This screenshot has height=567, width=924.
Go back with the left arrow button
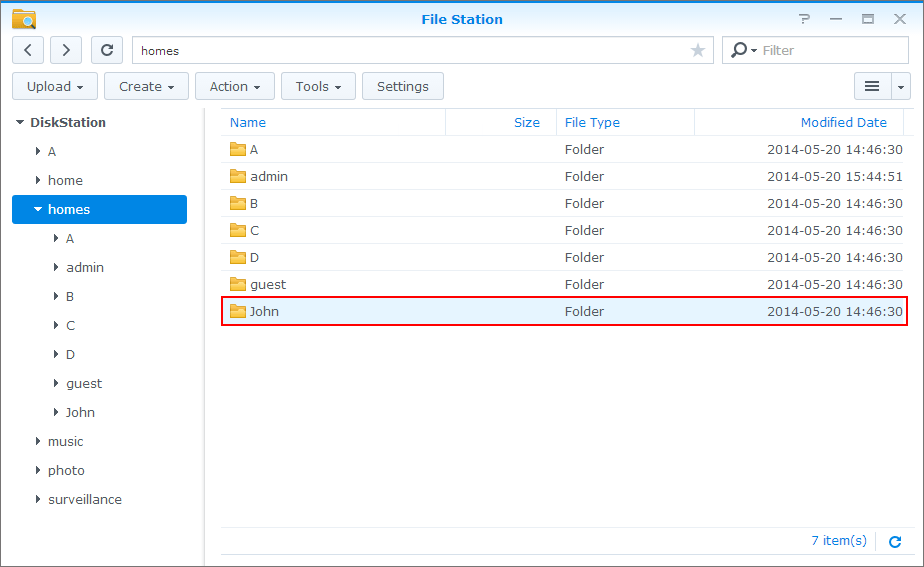pyautogui.click(x=28, y=50)
